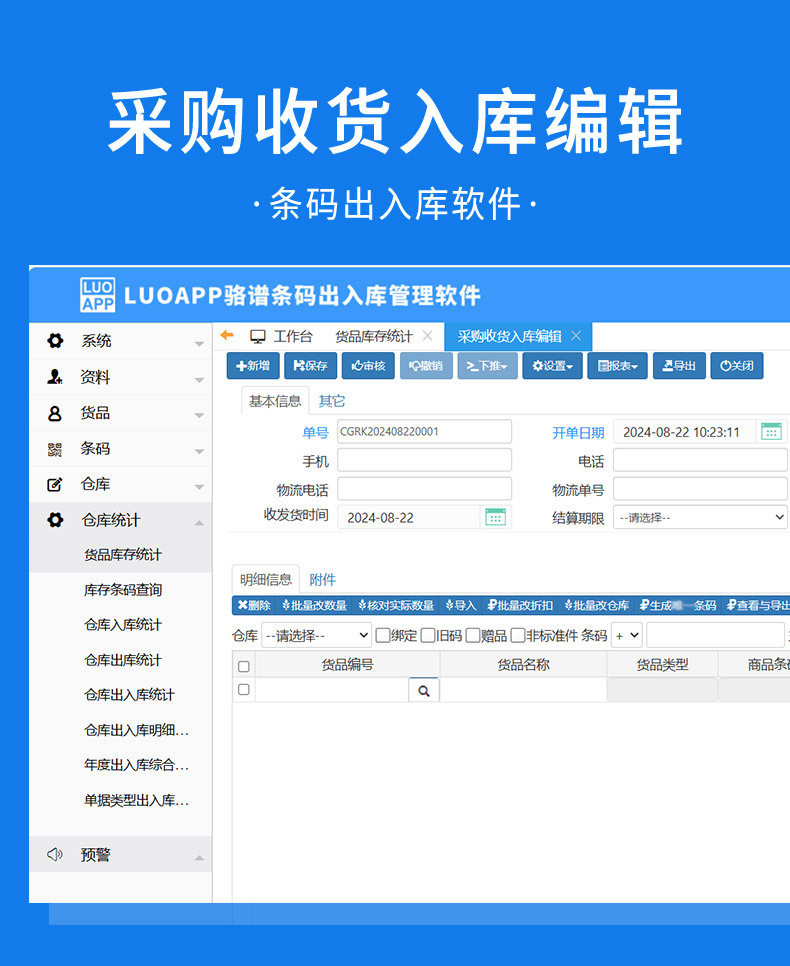Click the 仓库 edit icon in sidebar
Image resolution: width=790 pixels, height=966 pixels.
coord(55,484)
